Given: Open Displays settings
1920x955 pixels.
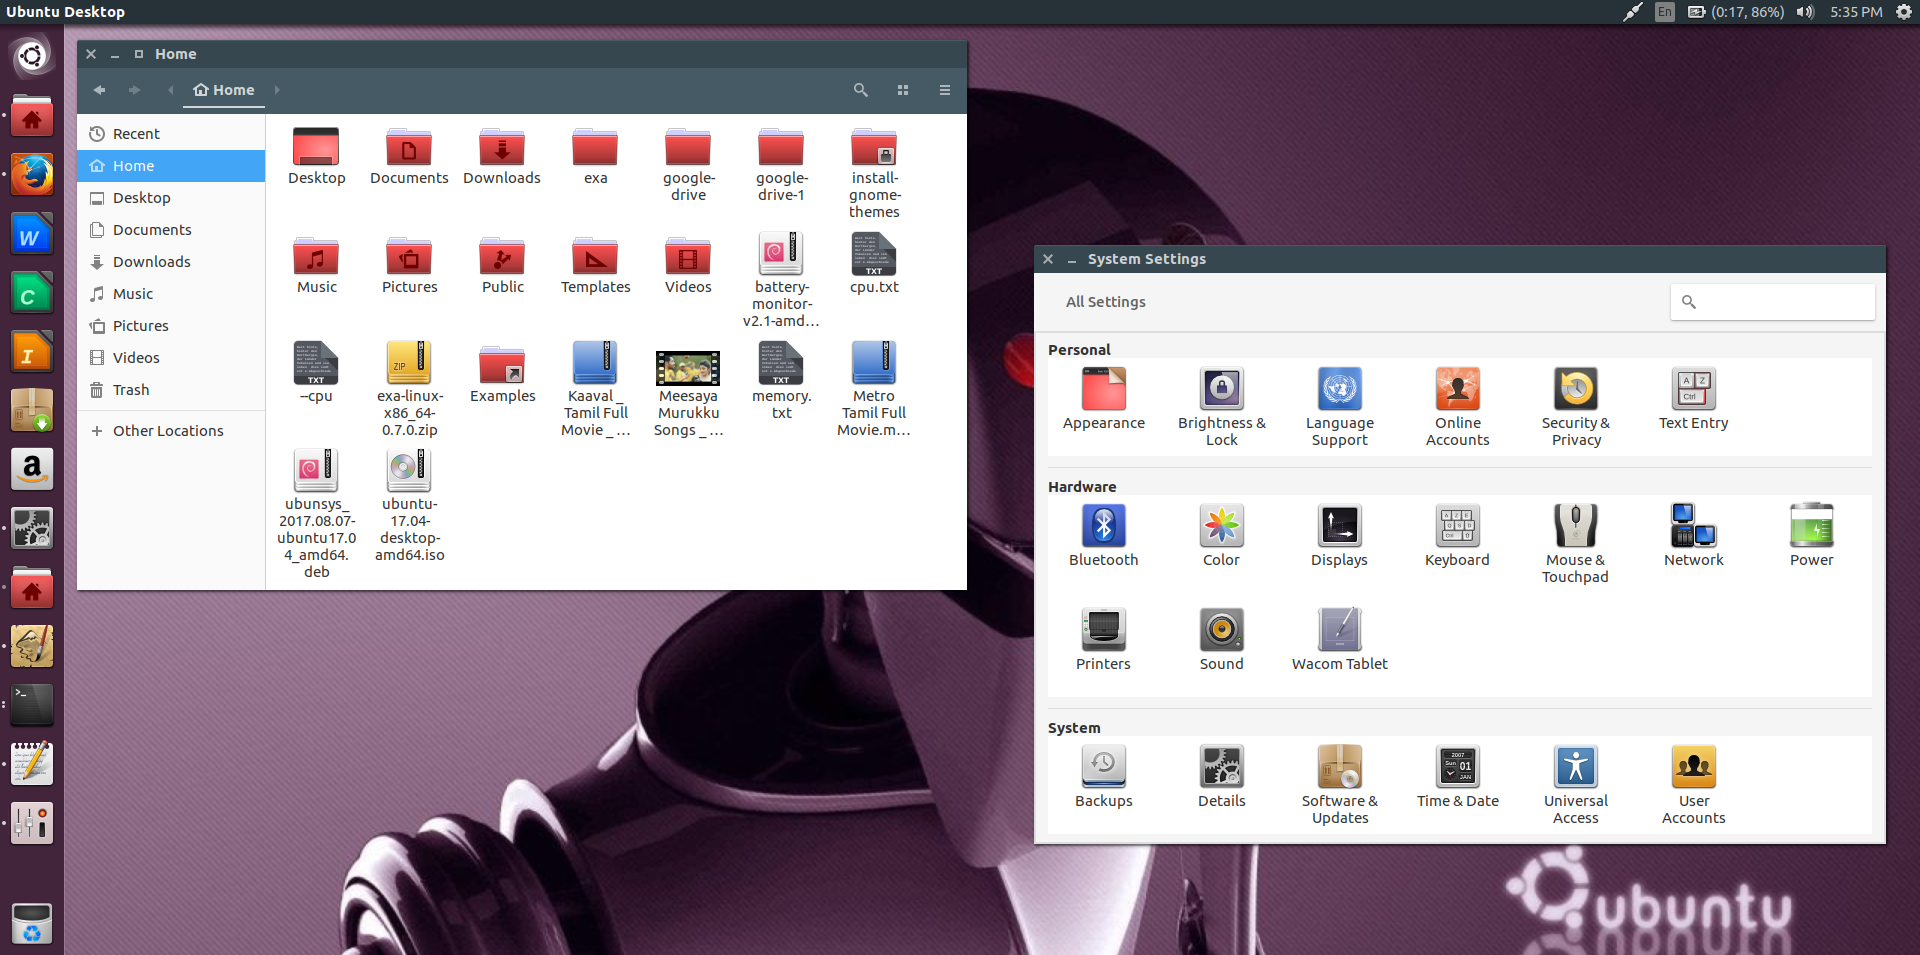Looking at the screenshot, I should (x=1339, y=537).
